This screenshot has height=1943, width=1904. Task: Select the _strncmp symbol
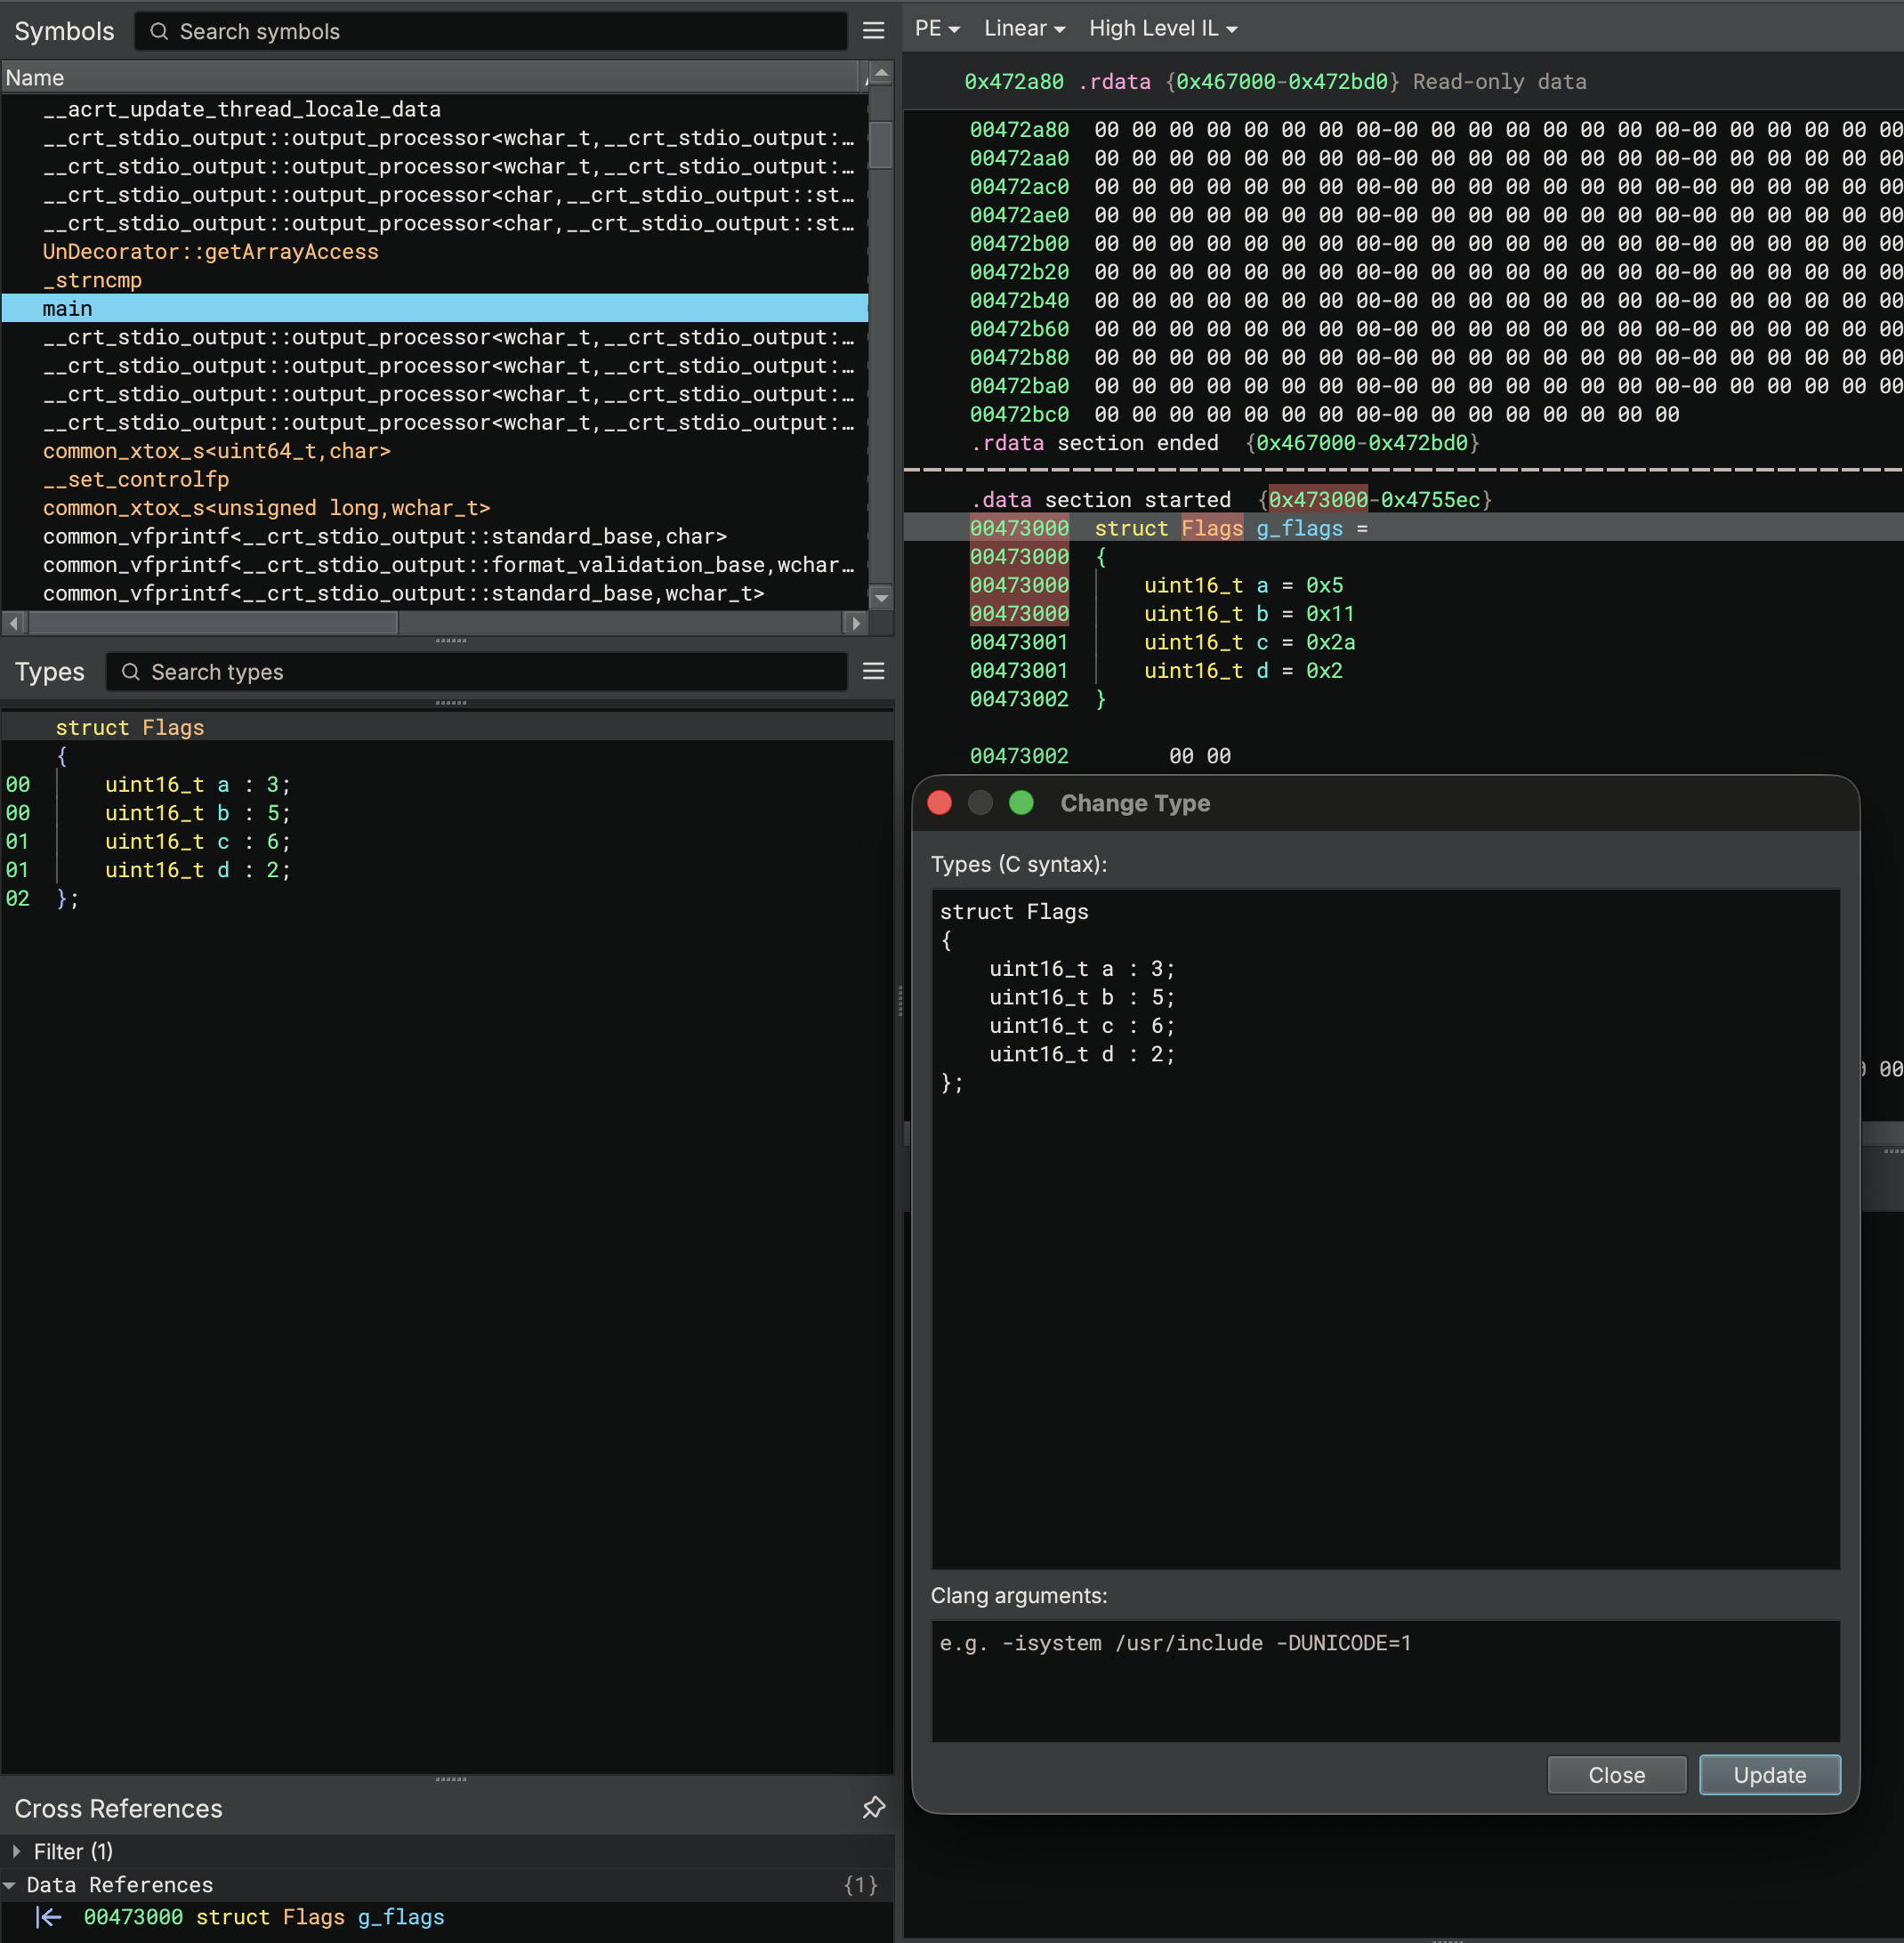[x=92, y=280]
